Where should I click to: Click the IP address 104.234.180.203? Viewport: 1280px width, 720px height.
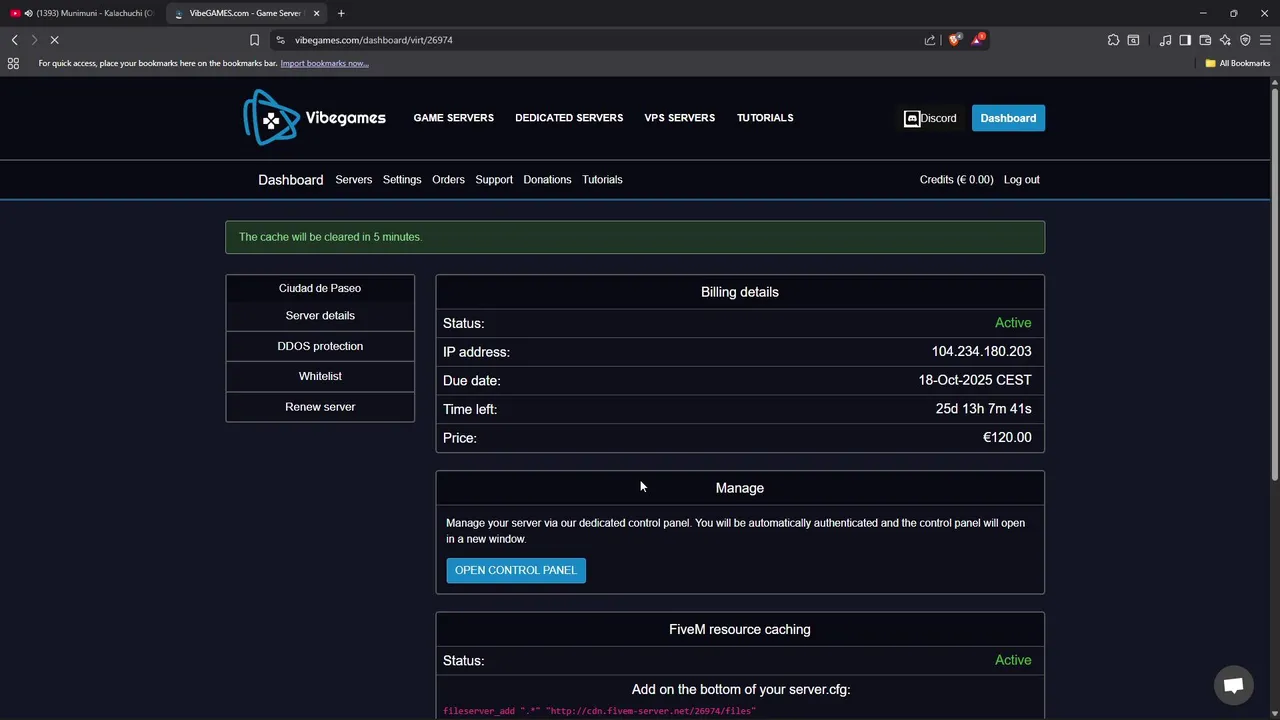[981, 352]
